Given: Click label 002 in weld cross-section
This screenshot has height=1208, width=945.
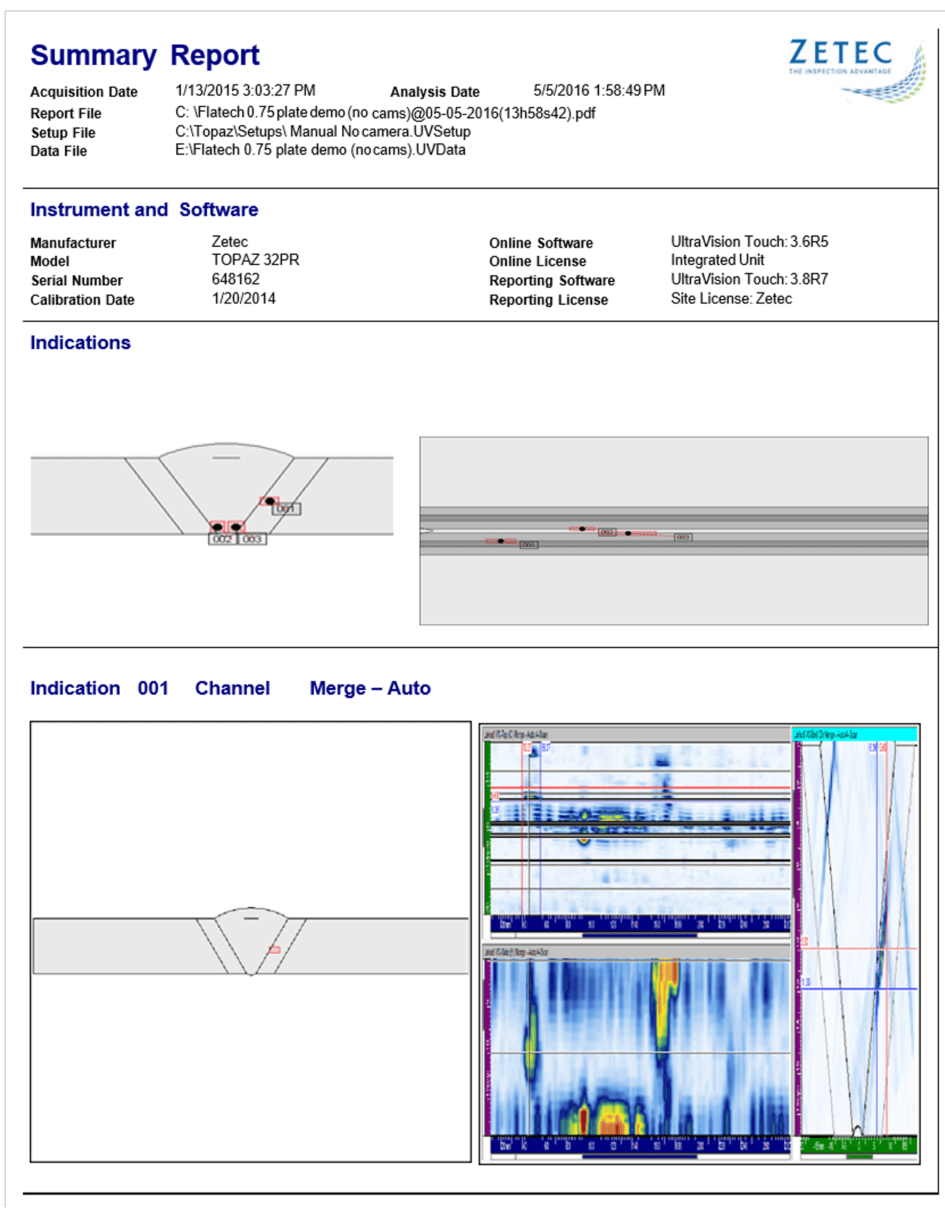Looking at the screenshot, I should [x=222, y=539].
